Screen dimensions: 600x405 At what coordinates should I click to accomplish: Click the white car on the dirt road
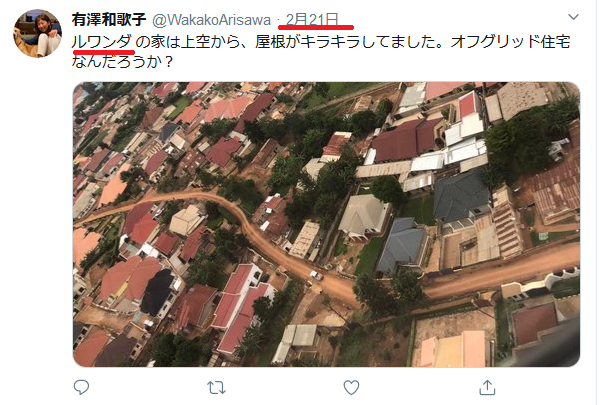tap(317, 275)
